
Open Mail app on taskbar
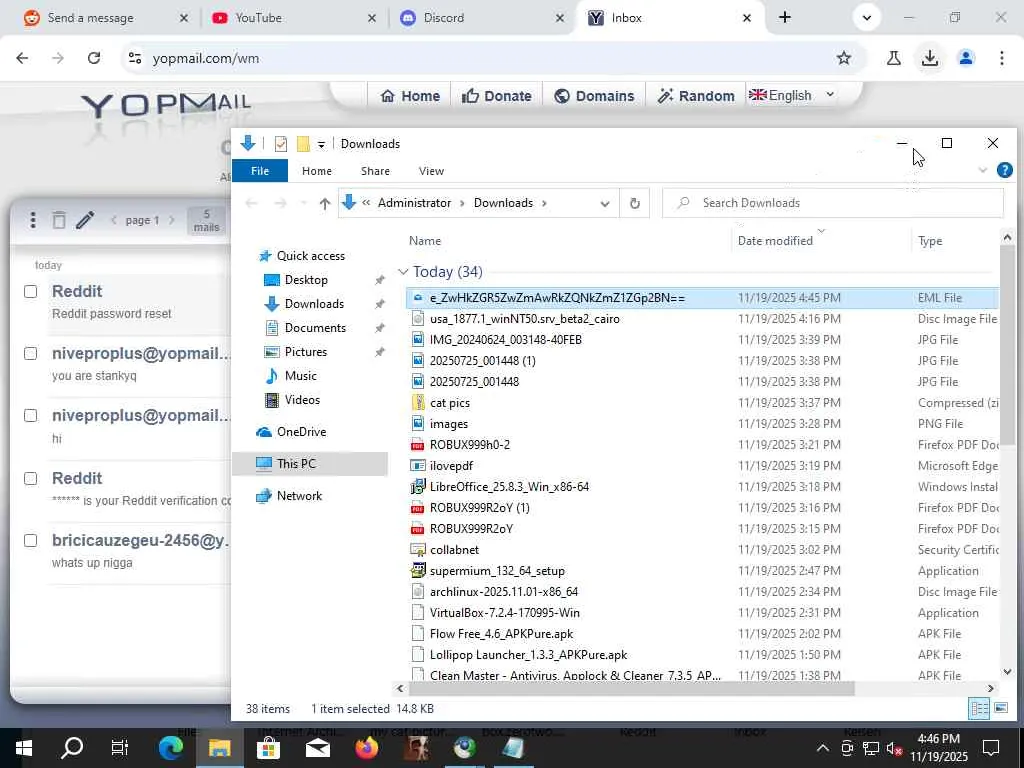(x=318, y=748)
